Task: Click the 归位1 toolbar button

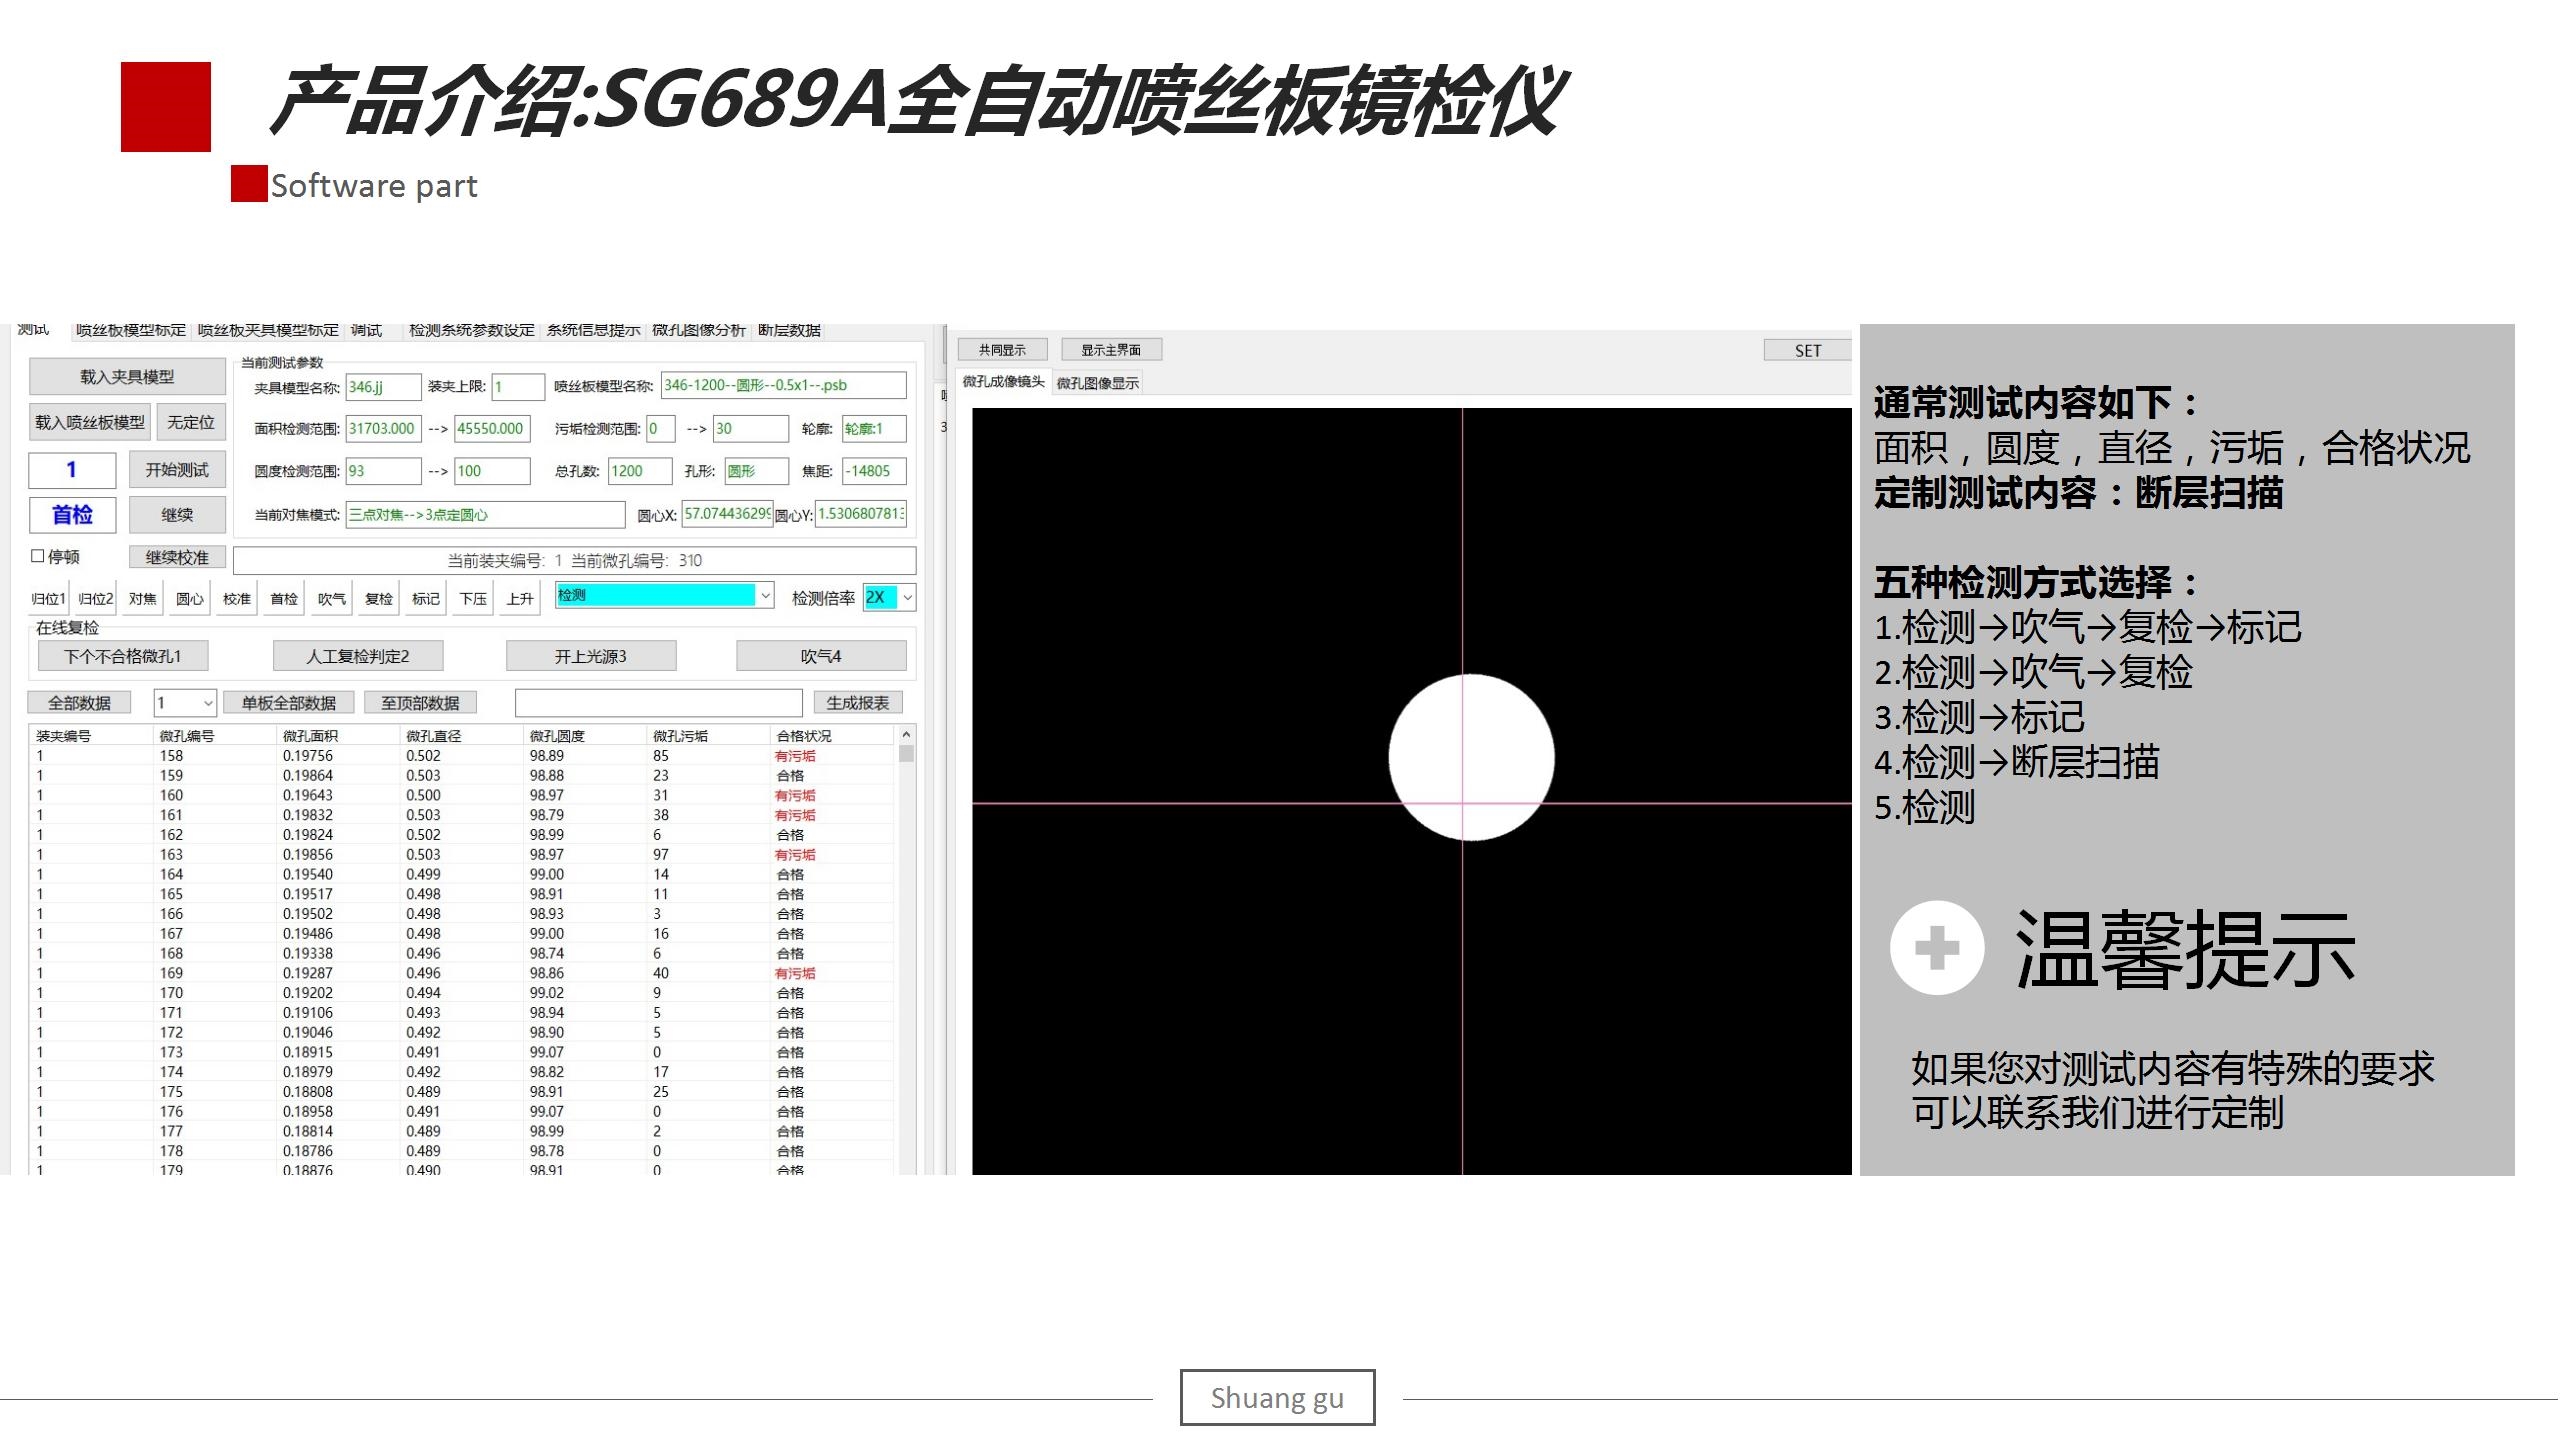Action: (47, 599)
